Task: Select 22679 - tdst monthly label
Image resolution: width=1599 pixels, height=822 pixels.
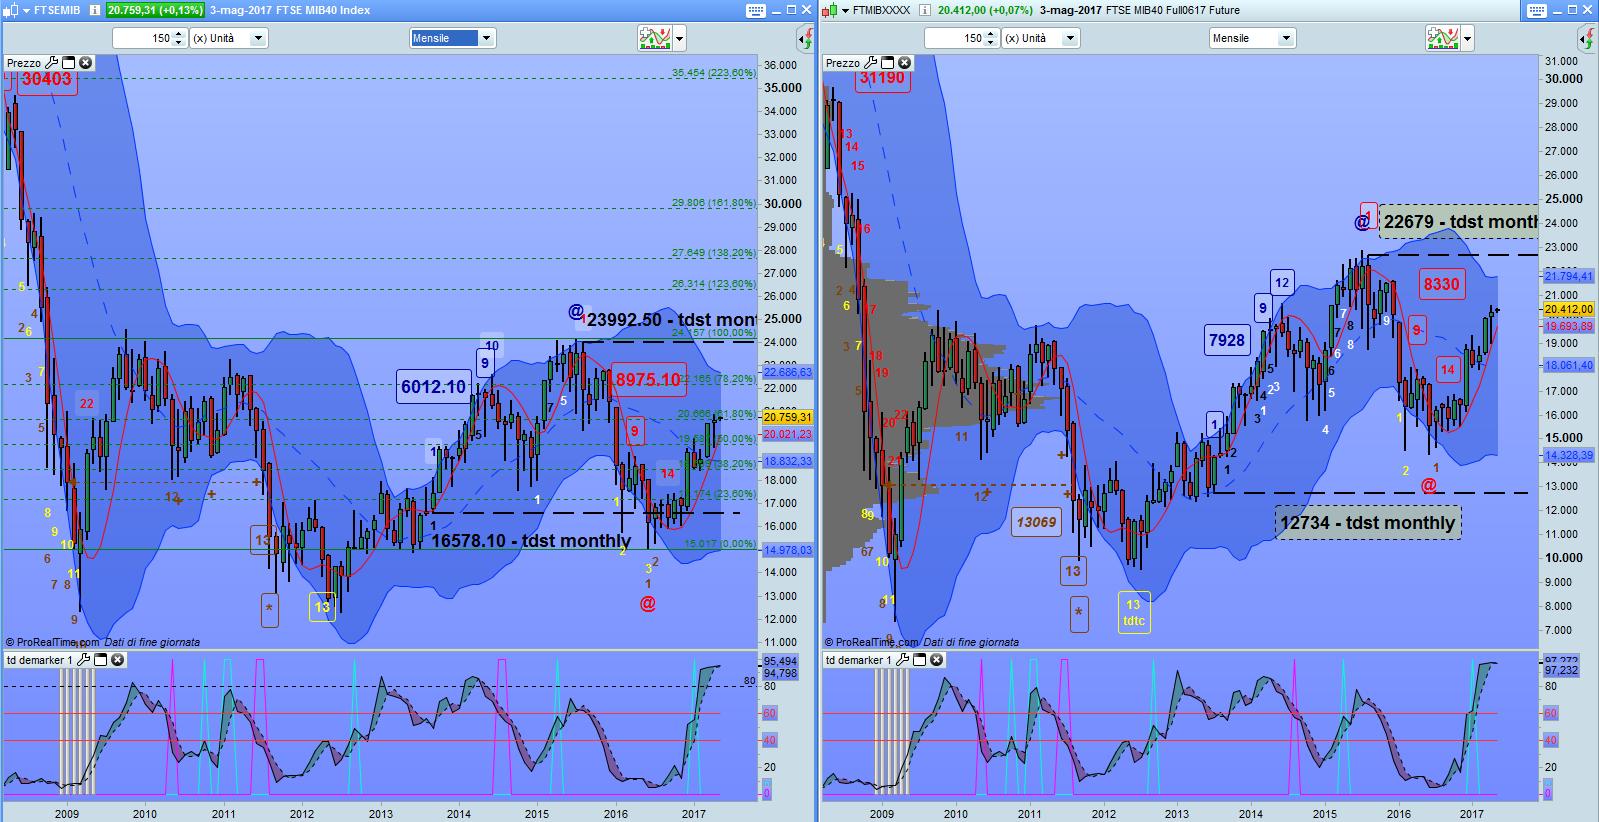Action: pos(1459,221)
